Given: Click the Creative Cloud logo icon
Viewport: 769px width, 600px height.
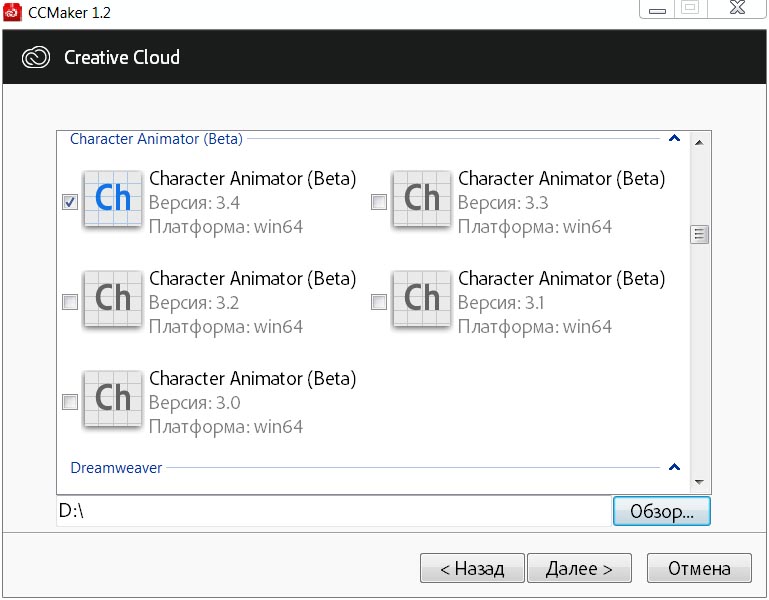Looking at the screenshot, I should (36, 57).
